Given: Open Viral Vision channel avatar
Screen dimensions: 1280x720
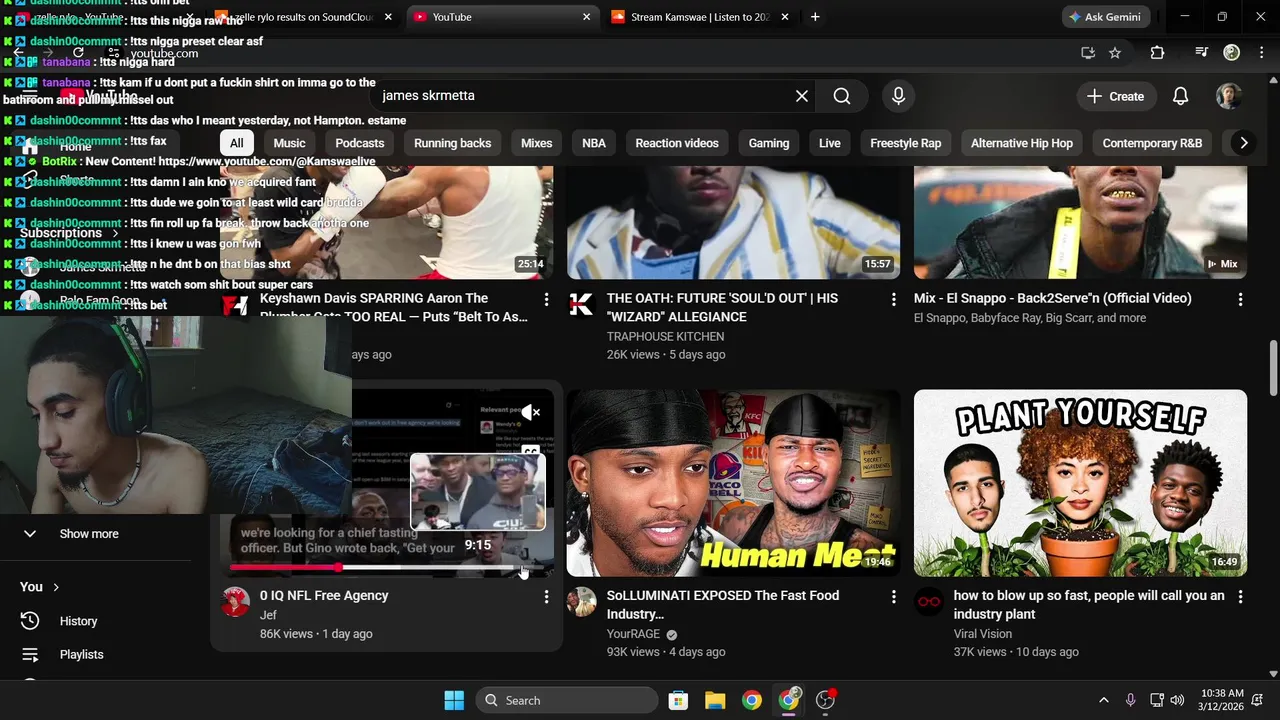Looking at the screenshot, I should click(929, 602).
